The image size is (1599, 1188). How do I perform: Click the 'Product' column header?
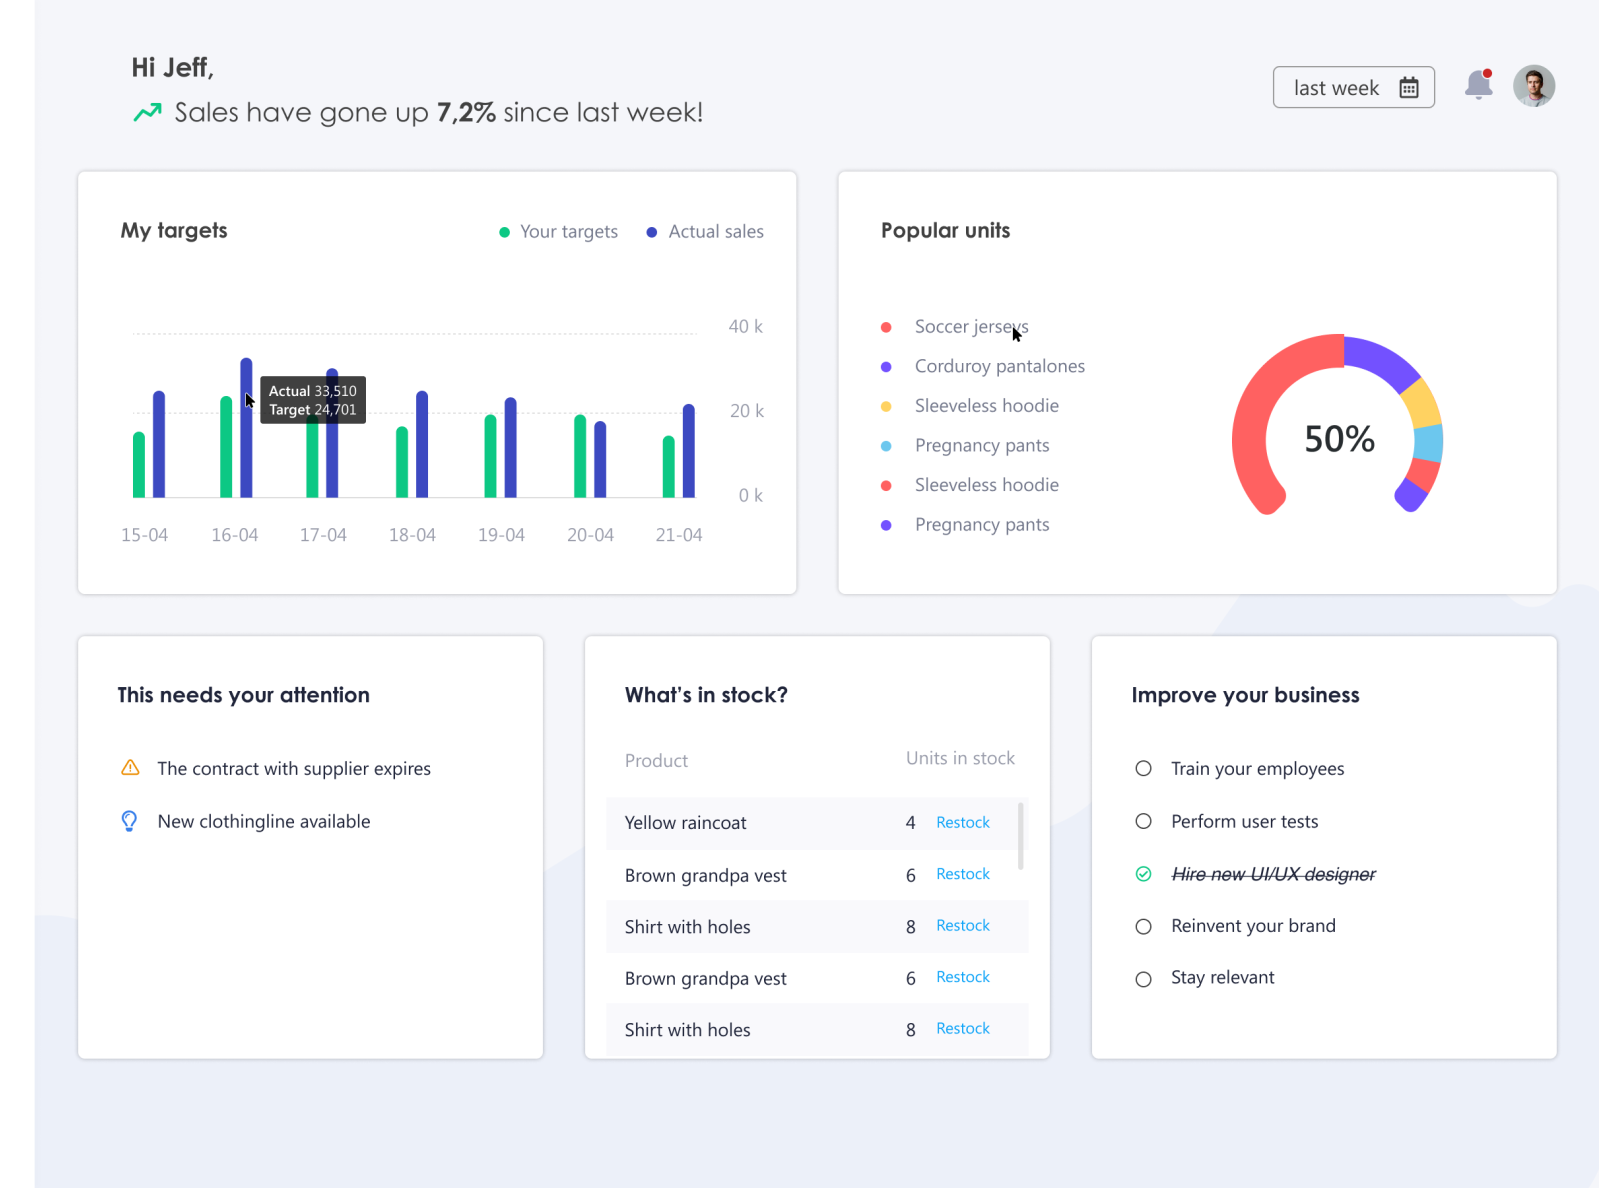point(656,761)
